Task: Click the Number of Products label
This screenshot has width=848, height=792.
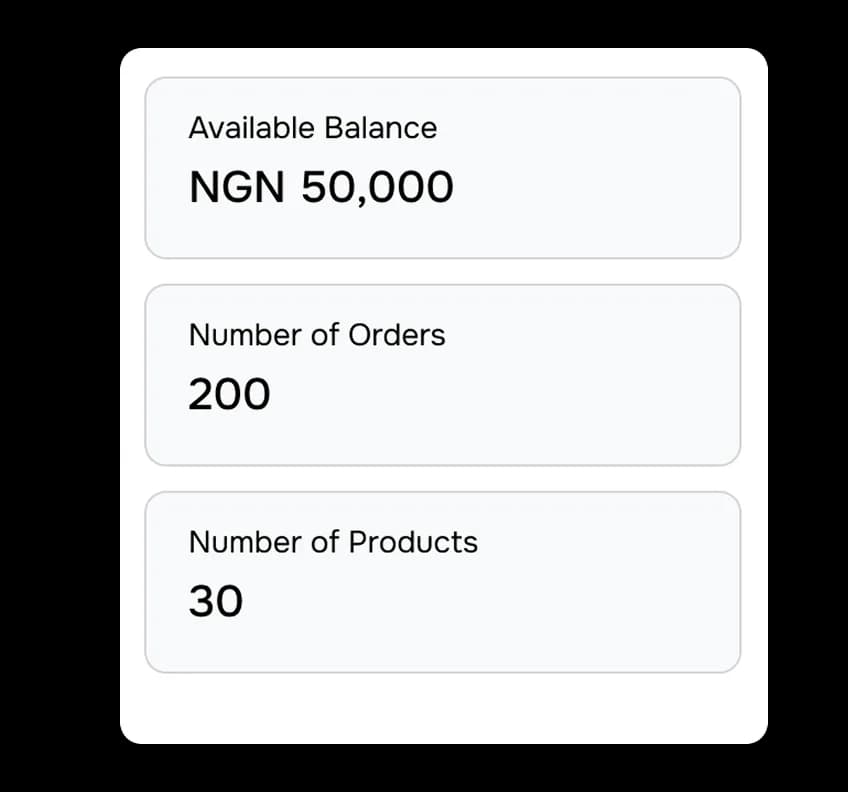Action: point(333,542)
